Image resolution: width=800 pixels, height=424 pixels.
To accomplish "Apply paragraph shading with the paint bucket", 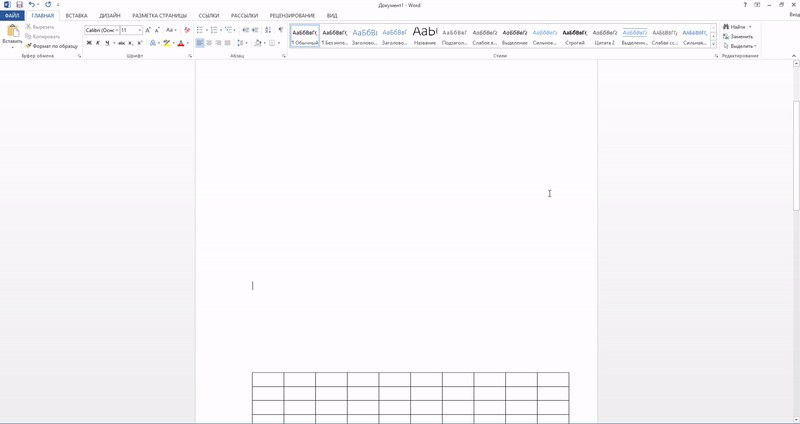I will click(x=258, y=43).
